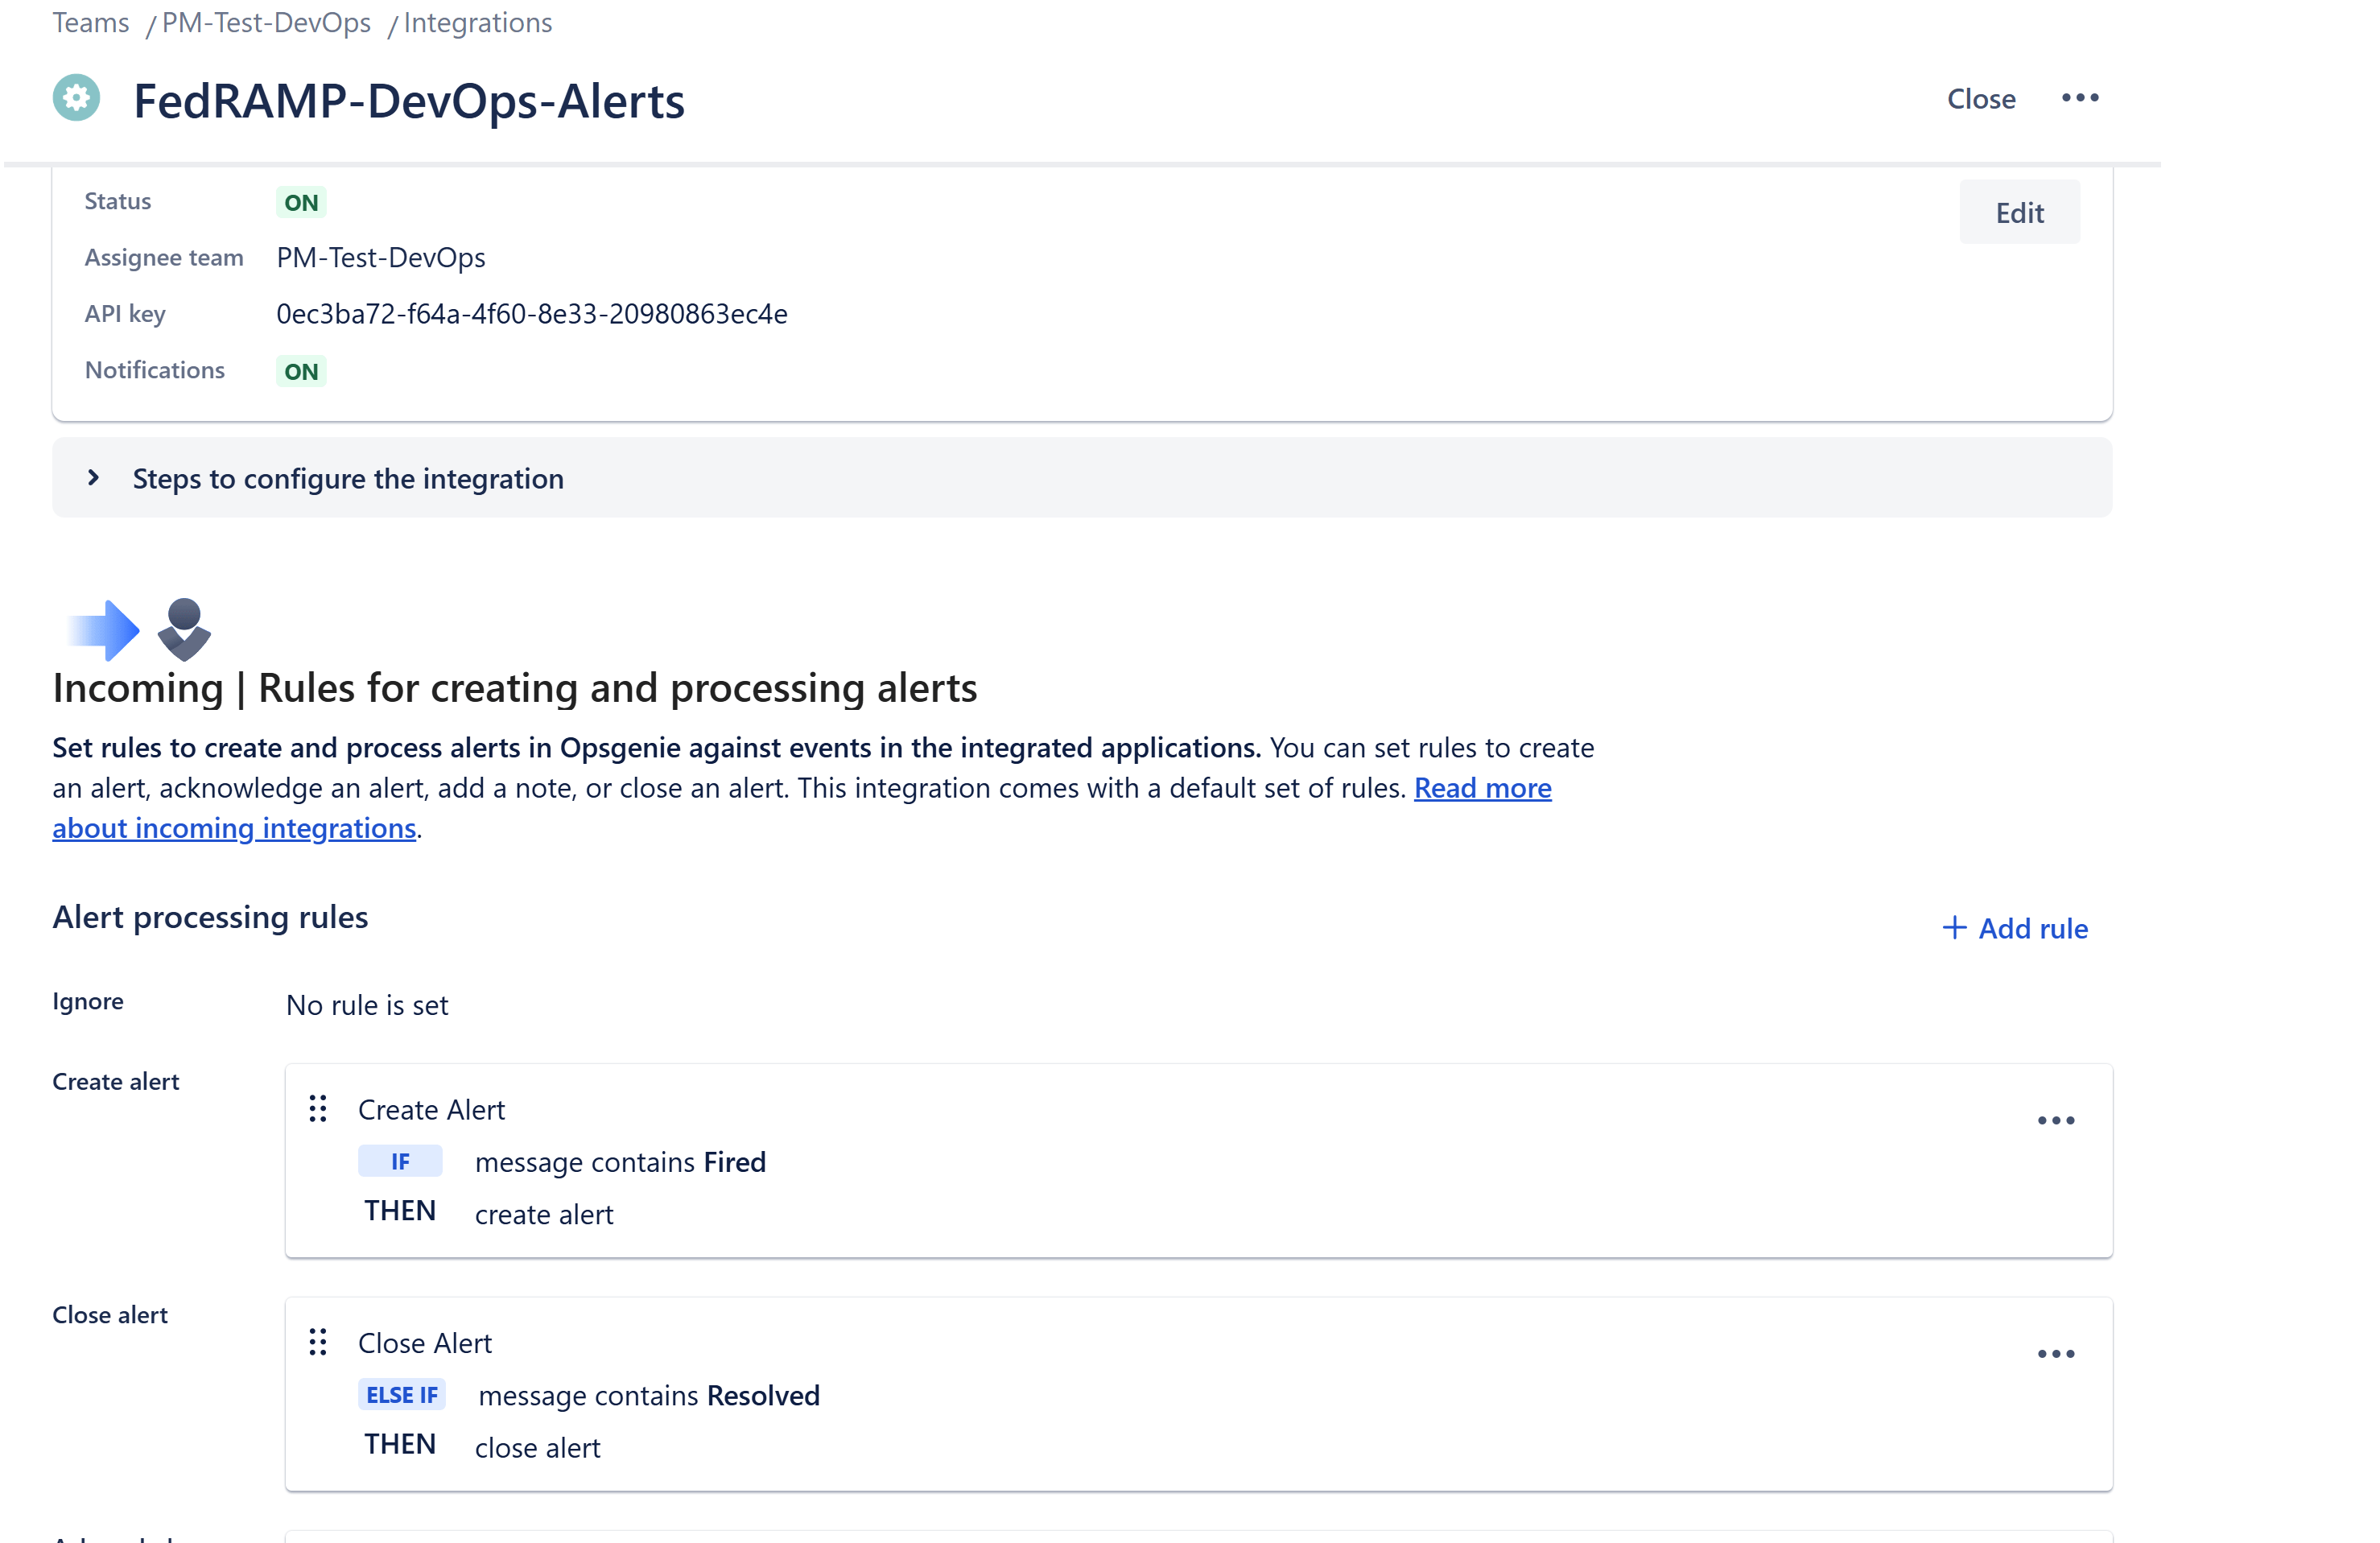Screen dimensions: 2380x1543
Task: Click the Close button in the header
Action: click(1981, 98)
